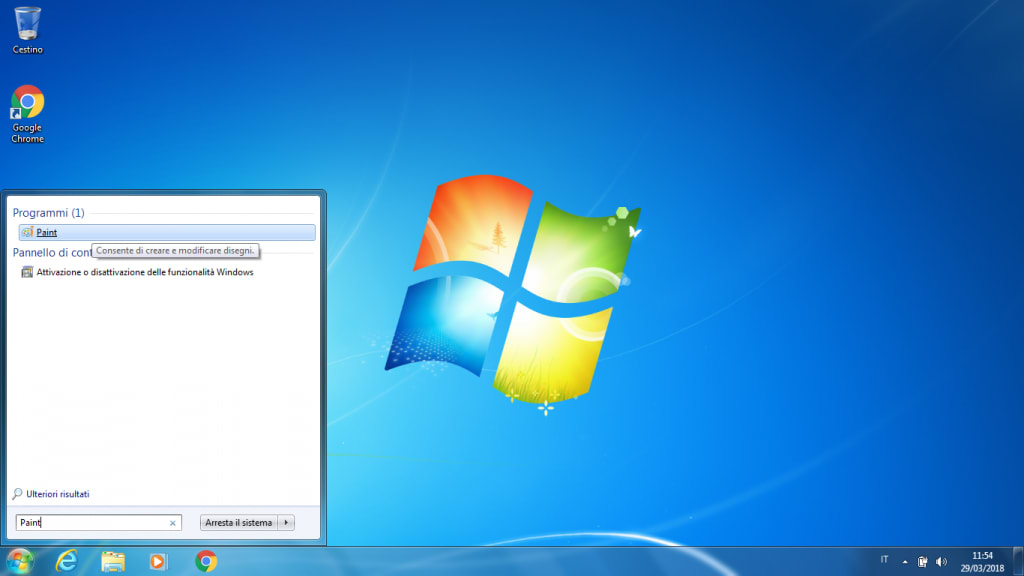
Task: Click the power/battery icon in the system tray
Action: coord(922,562)
